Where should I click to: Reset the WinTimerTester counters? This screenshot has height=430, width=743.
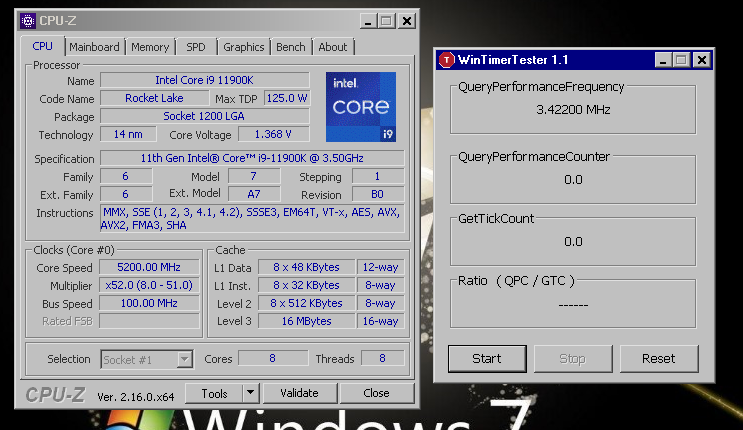(659, 358)
